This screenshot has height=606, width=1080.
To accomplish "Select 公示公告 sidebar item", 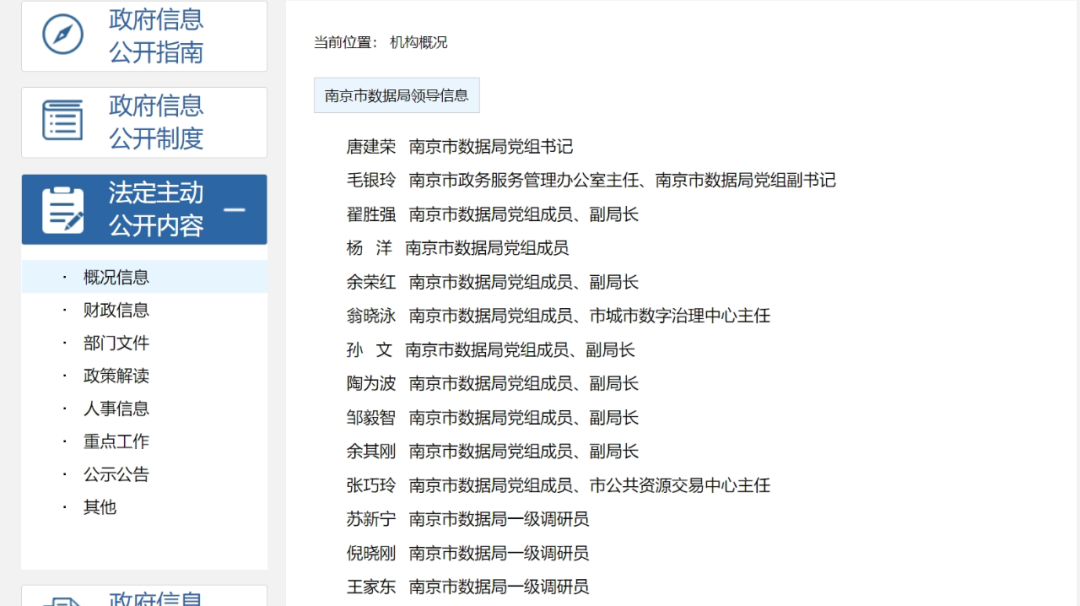I will point(116,474).
